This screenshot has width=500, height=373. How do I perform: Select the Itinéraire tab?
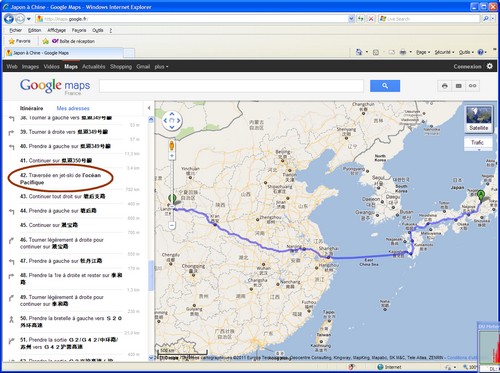click(x=31, y=108)
